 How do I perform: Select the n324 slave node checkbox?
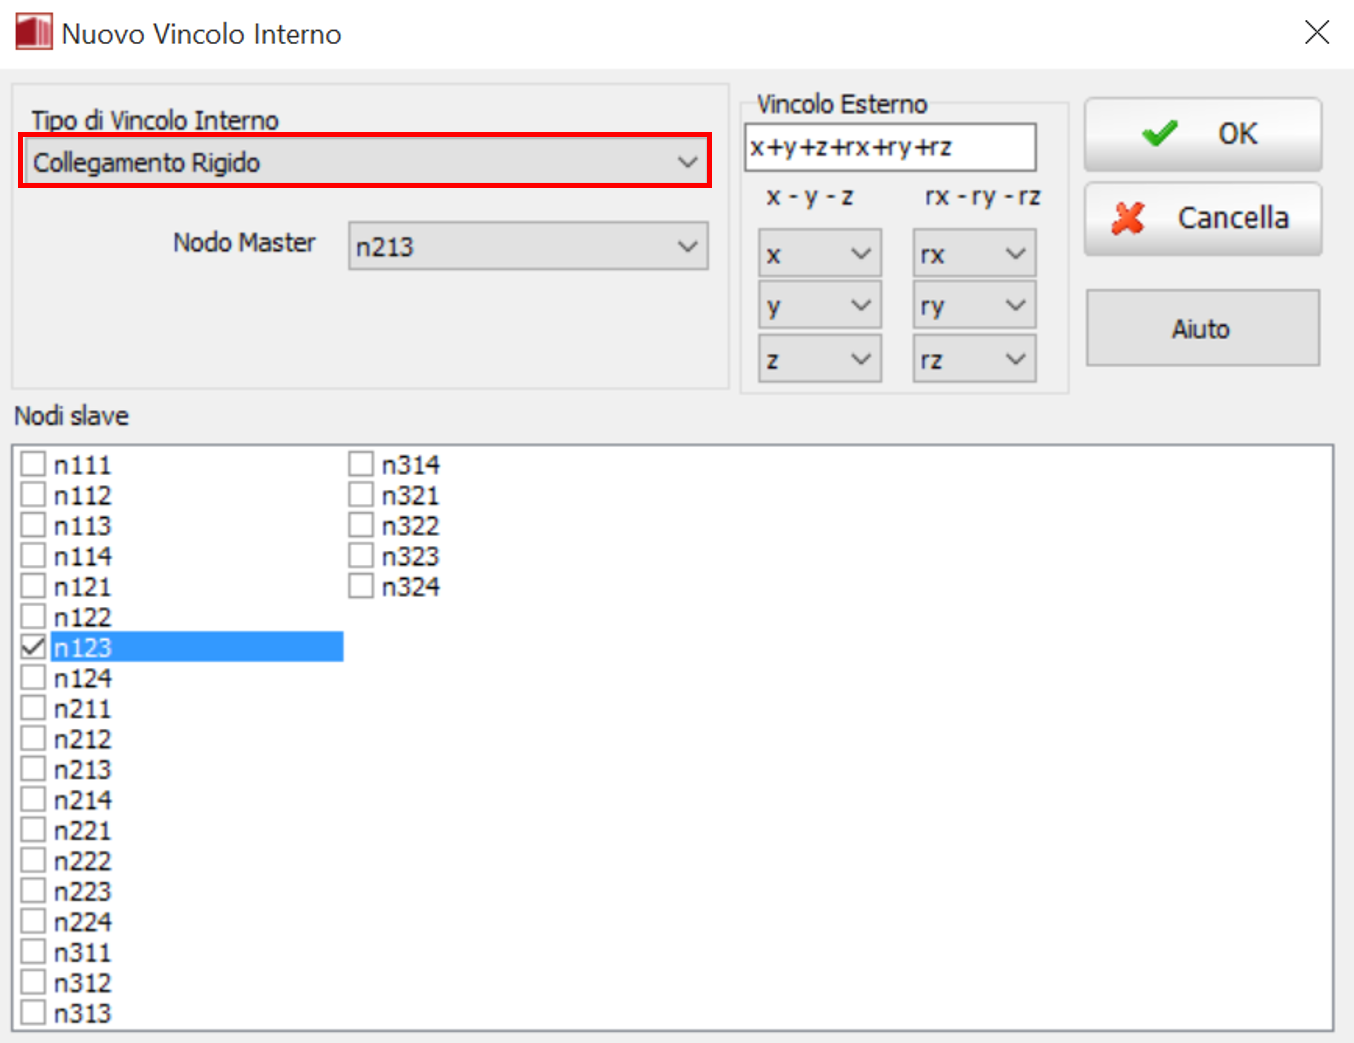tap(361, 586)
